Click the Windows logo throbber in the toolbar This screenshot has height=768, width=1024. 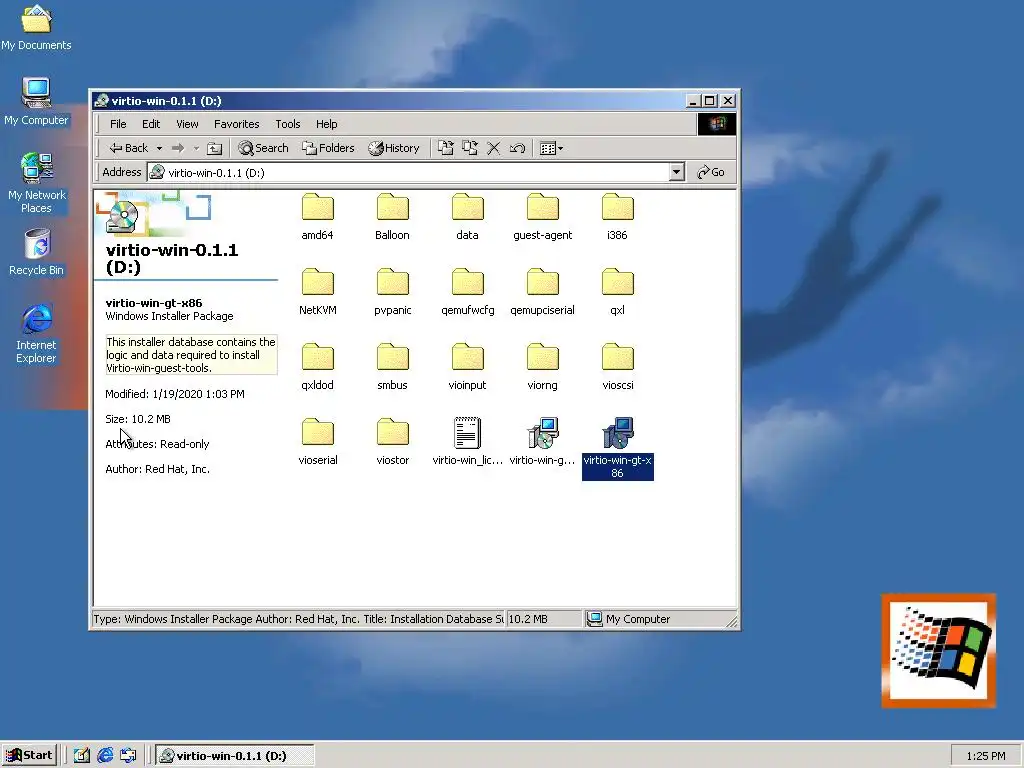coord(717,124)
